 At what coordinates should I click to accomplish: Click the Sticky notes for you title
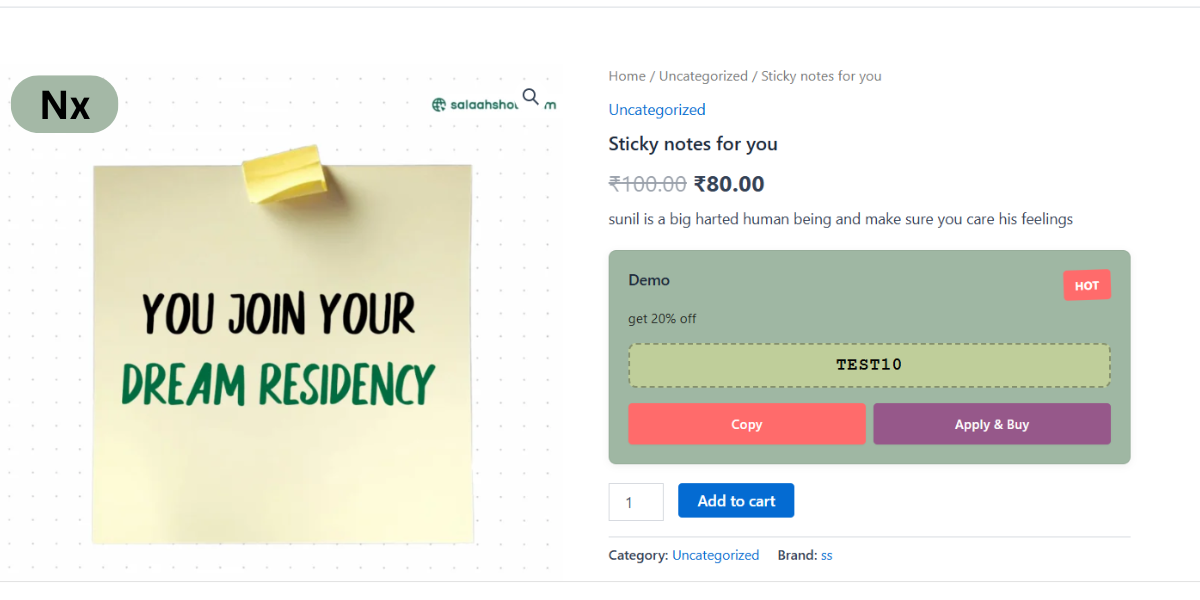coord(693,144)
